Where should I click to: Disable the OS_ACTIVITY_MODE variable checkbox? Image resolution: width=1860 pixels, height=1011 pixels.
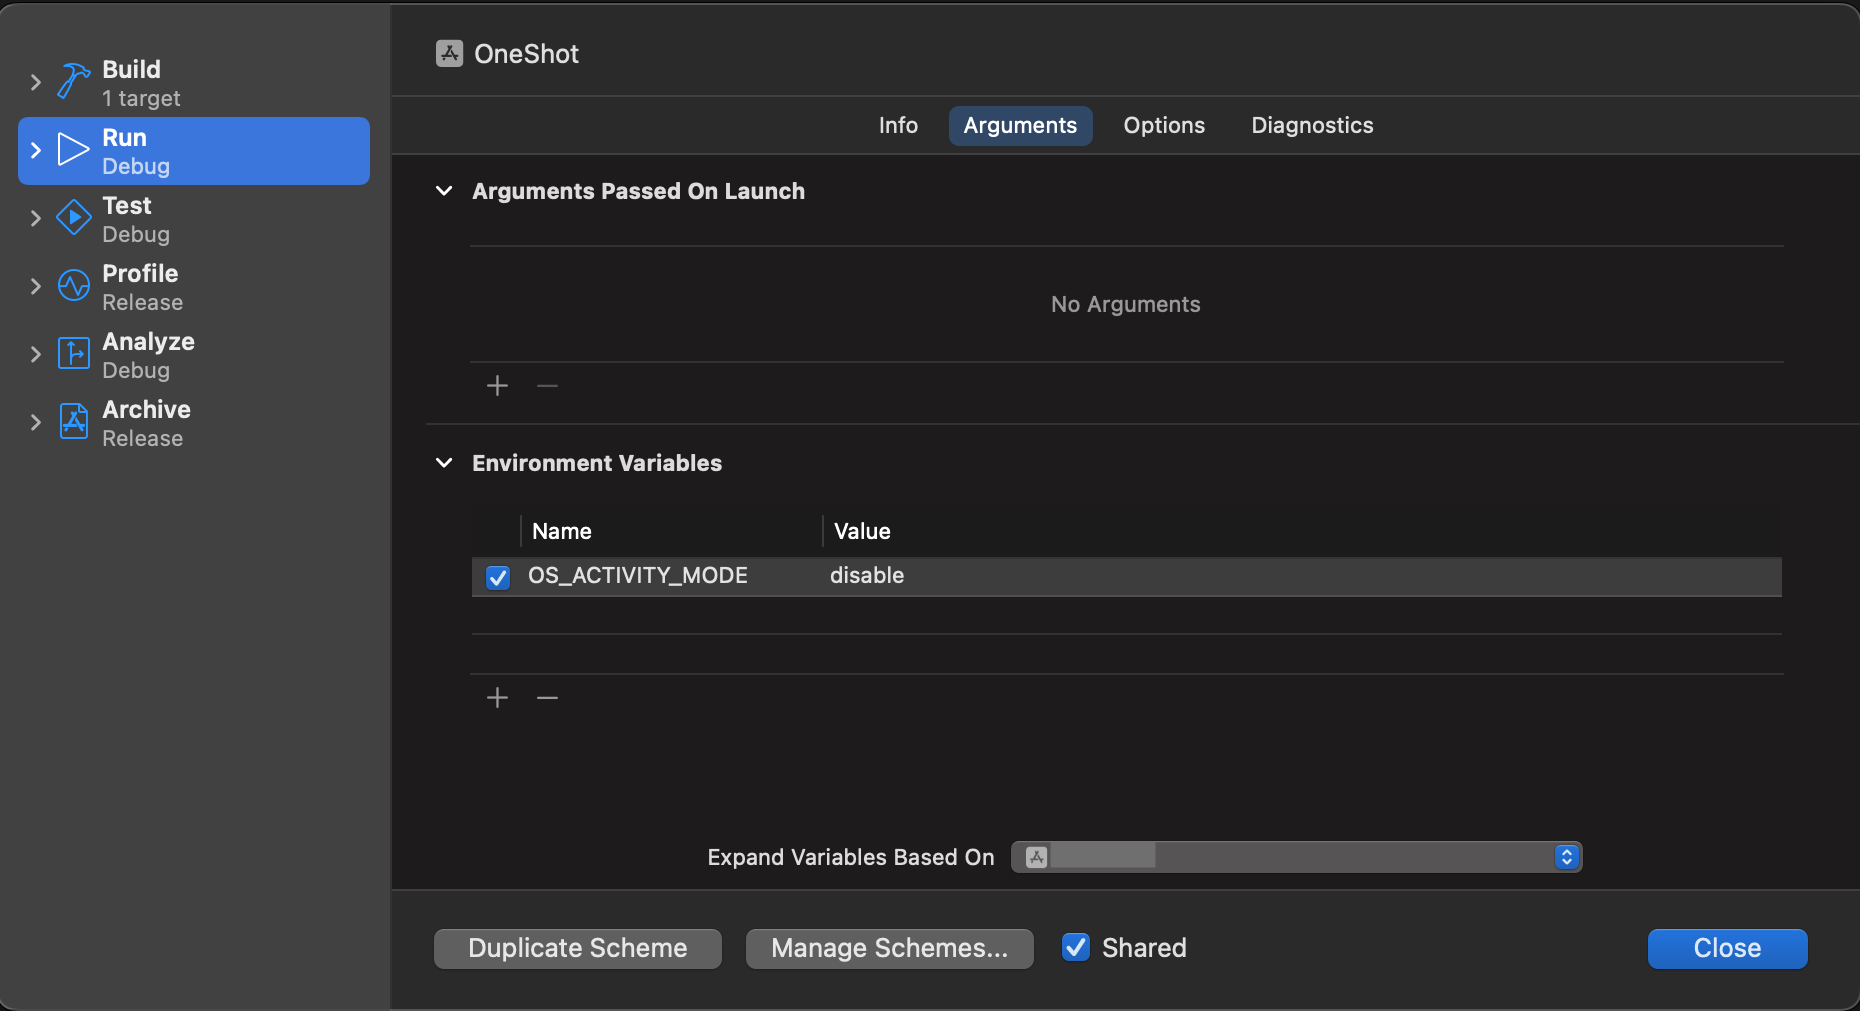point(498,577)
